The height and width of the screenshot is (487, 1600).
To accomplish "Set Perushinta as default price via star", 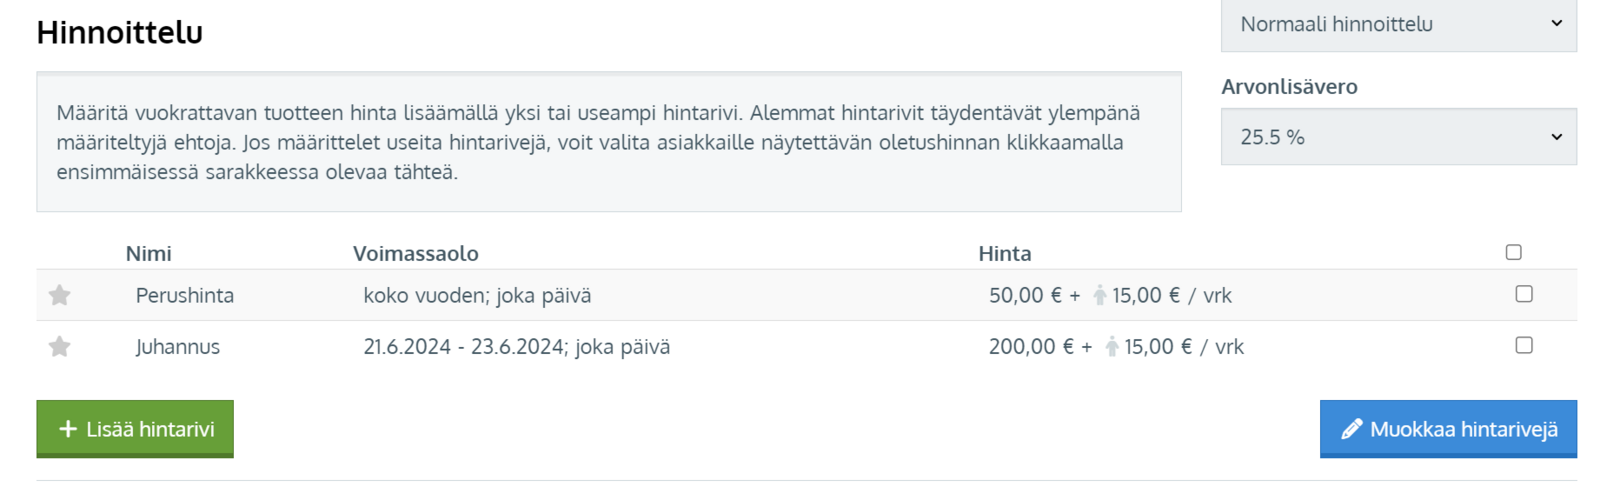I will [x=60, y=295].
